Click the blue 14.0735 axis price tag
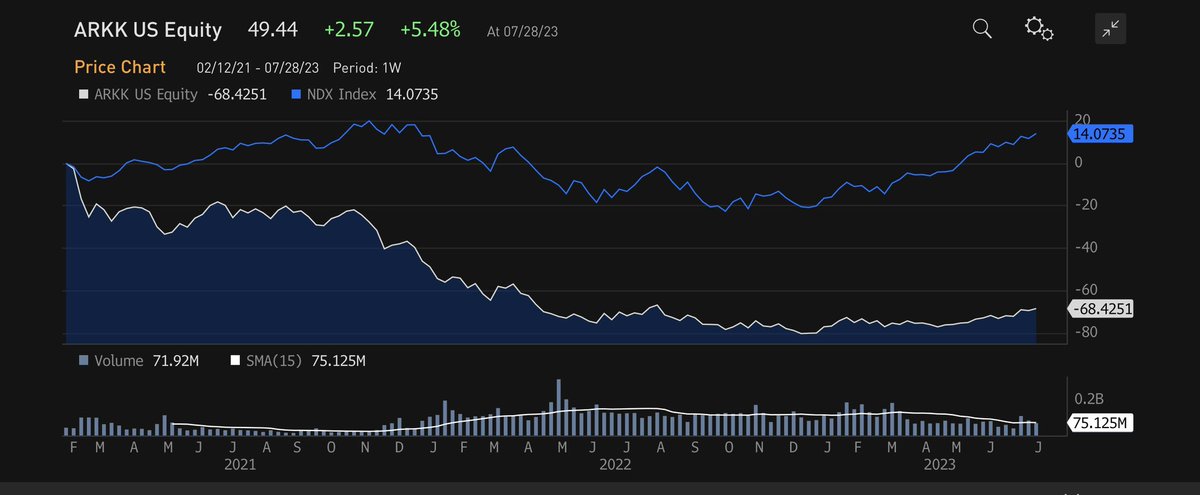This screenshot has width=1200, height=495. click(1099, 133)
